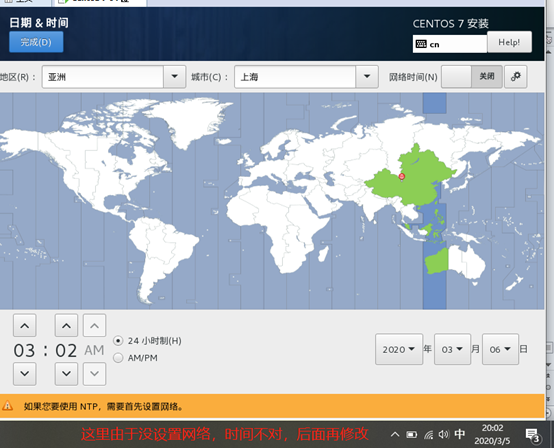Viewport: 554px width, 448px height.
Task: Decrease the hour with down arrow
Action: (25, 373)
